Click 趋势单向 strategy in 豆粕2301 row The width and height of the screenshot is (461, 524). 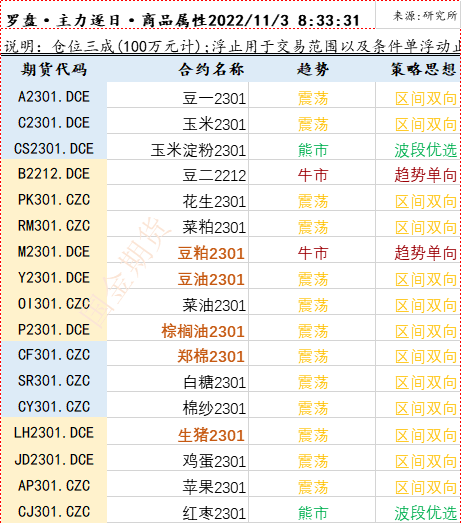(426, 253)
